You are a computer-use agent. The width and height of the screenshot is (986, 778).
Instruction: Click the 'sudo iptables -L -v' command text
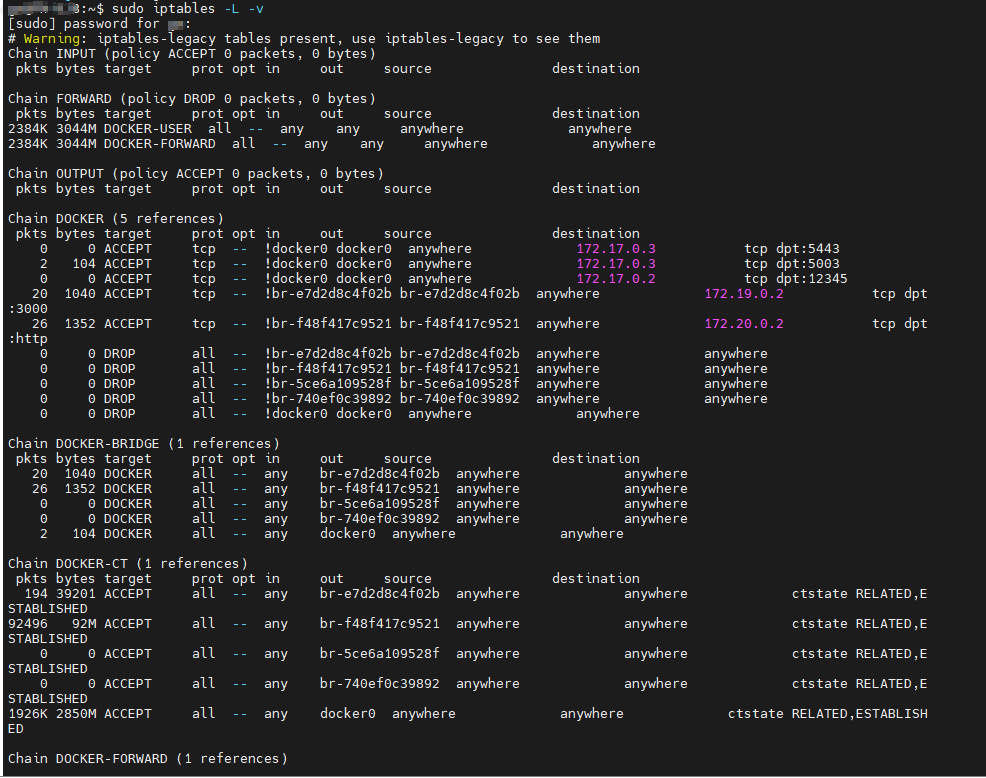pyautogui.click(x=187, y=9)
